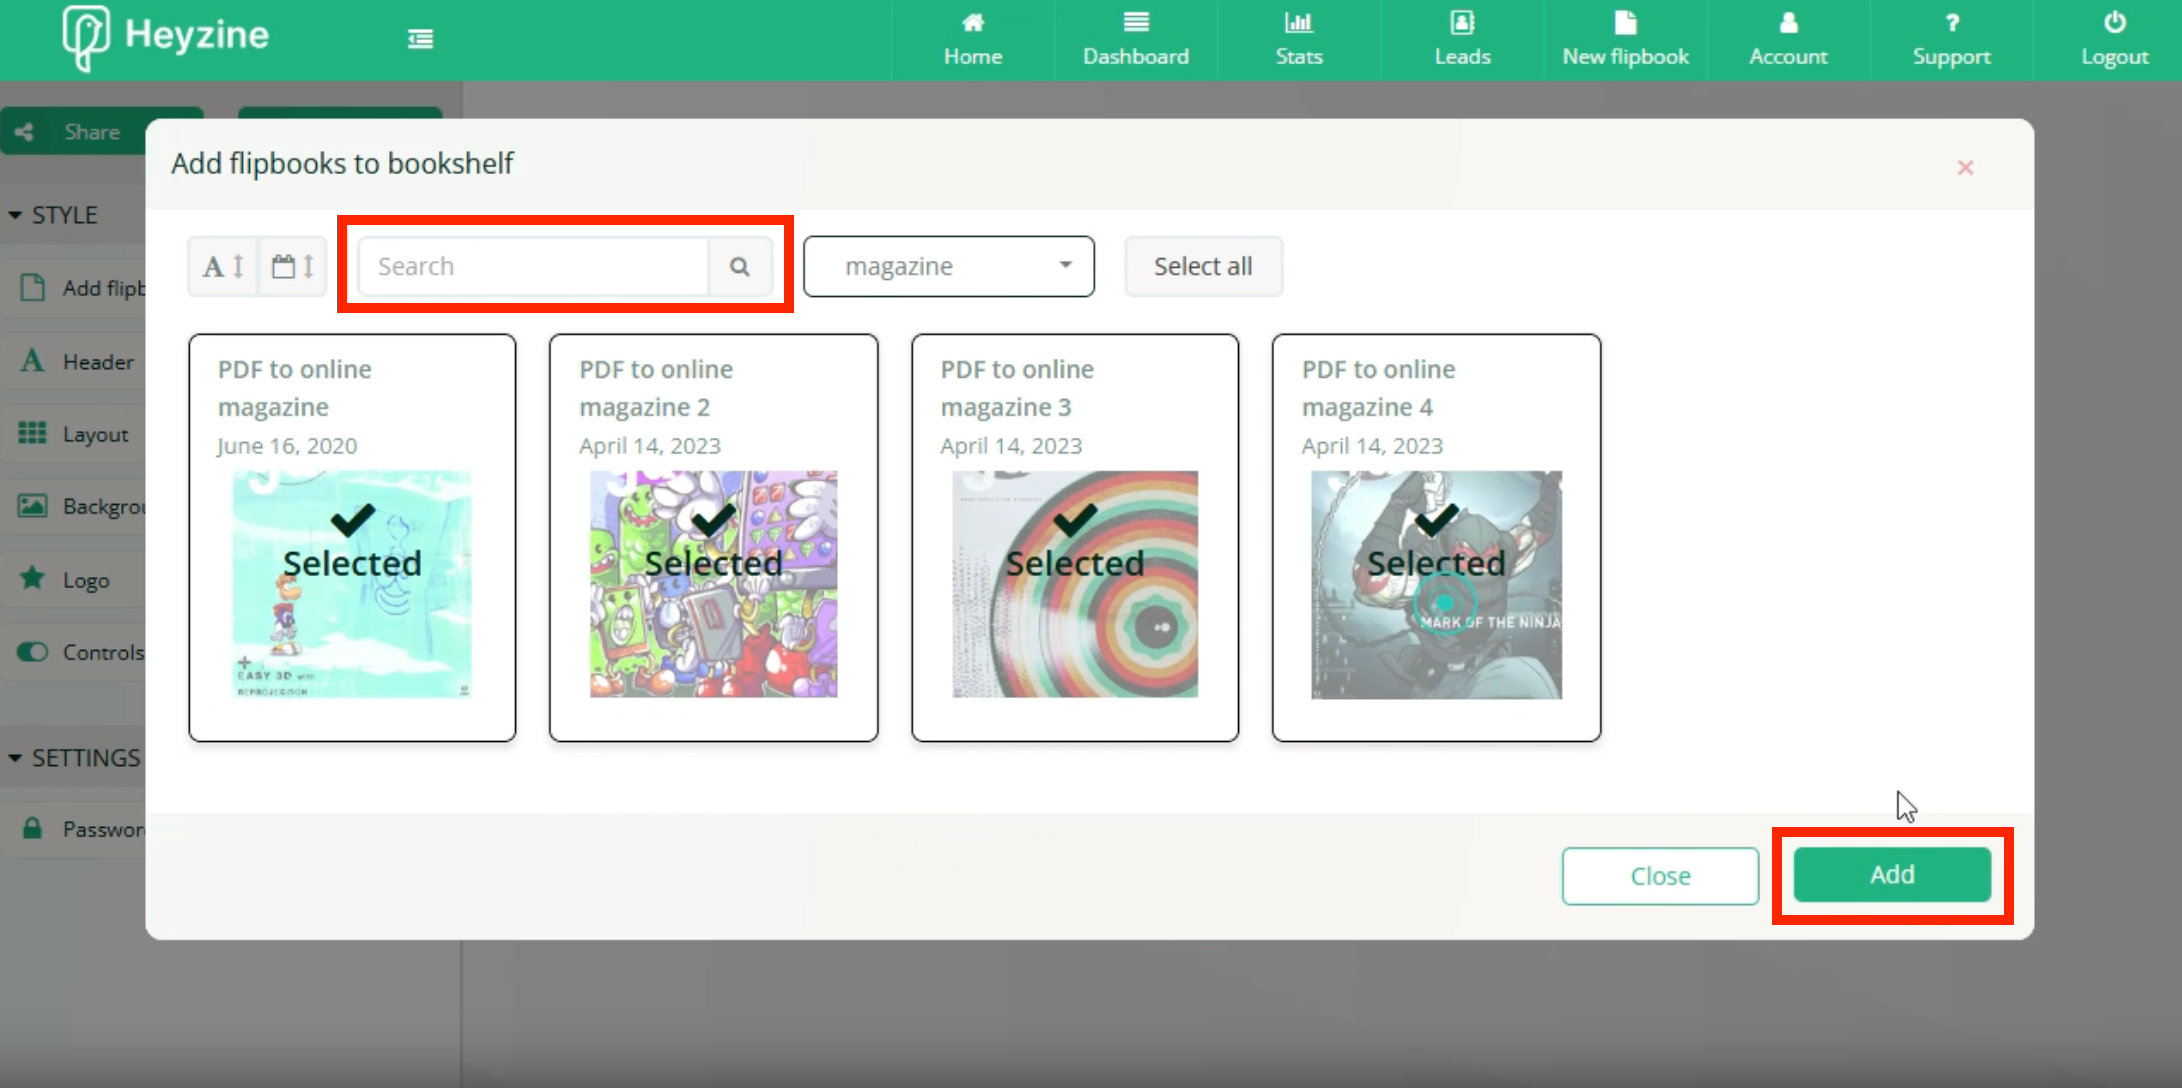Sort flipbooks by date using calendar icon
Image resolution: width=2182 pixels, height=1088 pixels.
pos(291,266)
